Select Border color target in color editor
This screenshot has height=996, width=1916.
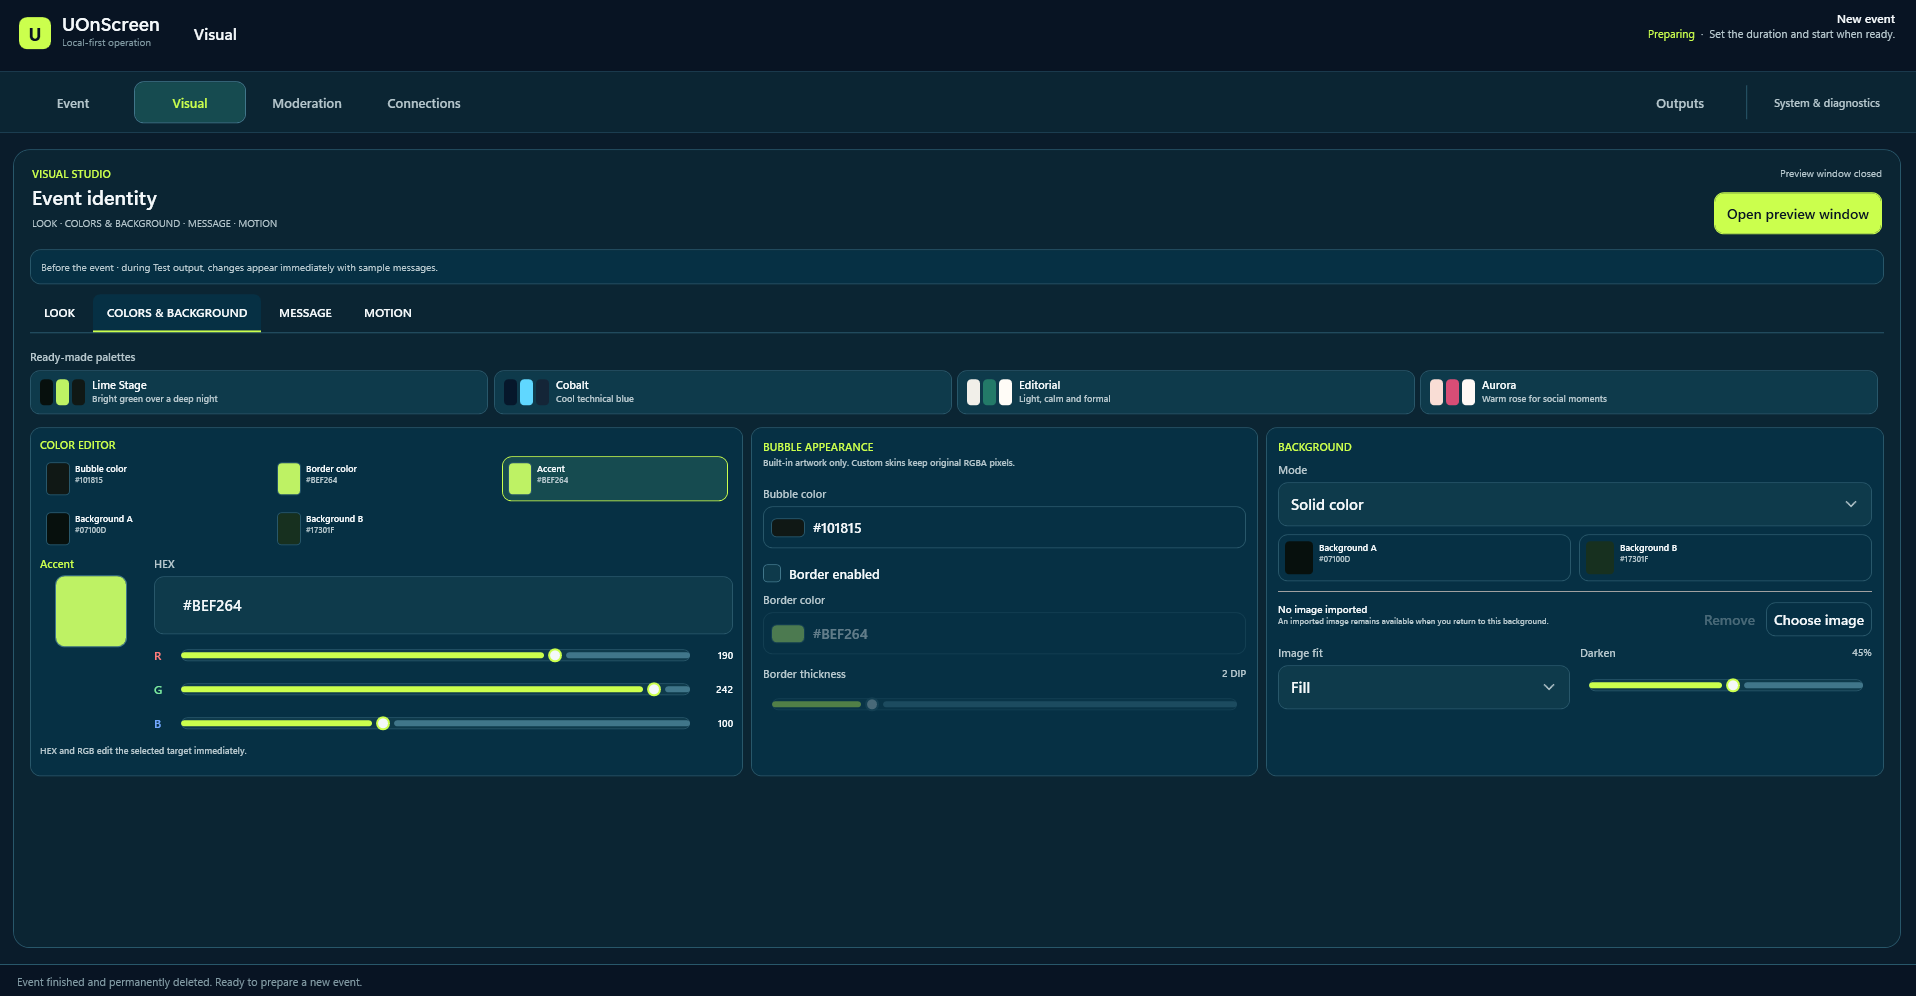click(x=384, y=478)
